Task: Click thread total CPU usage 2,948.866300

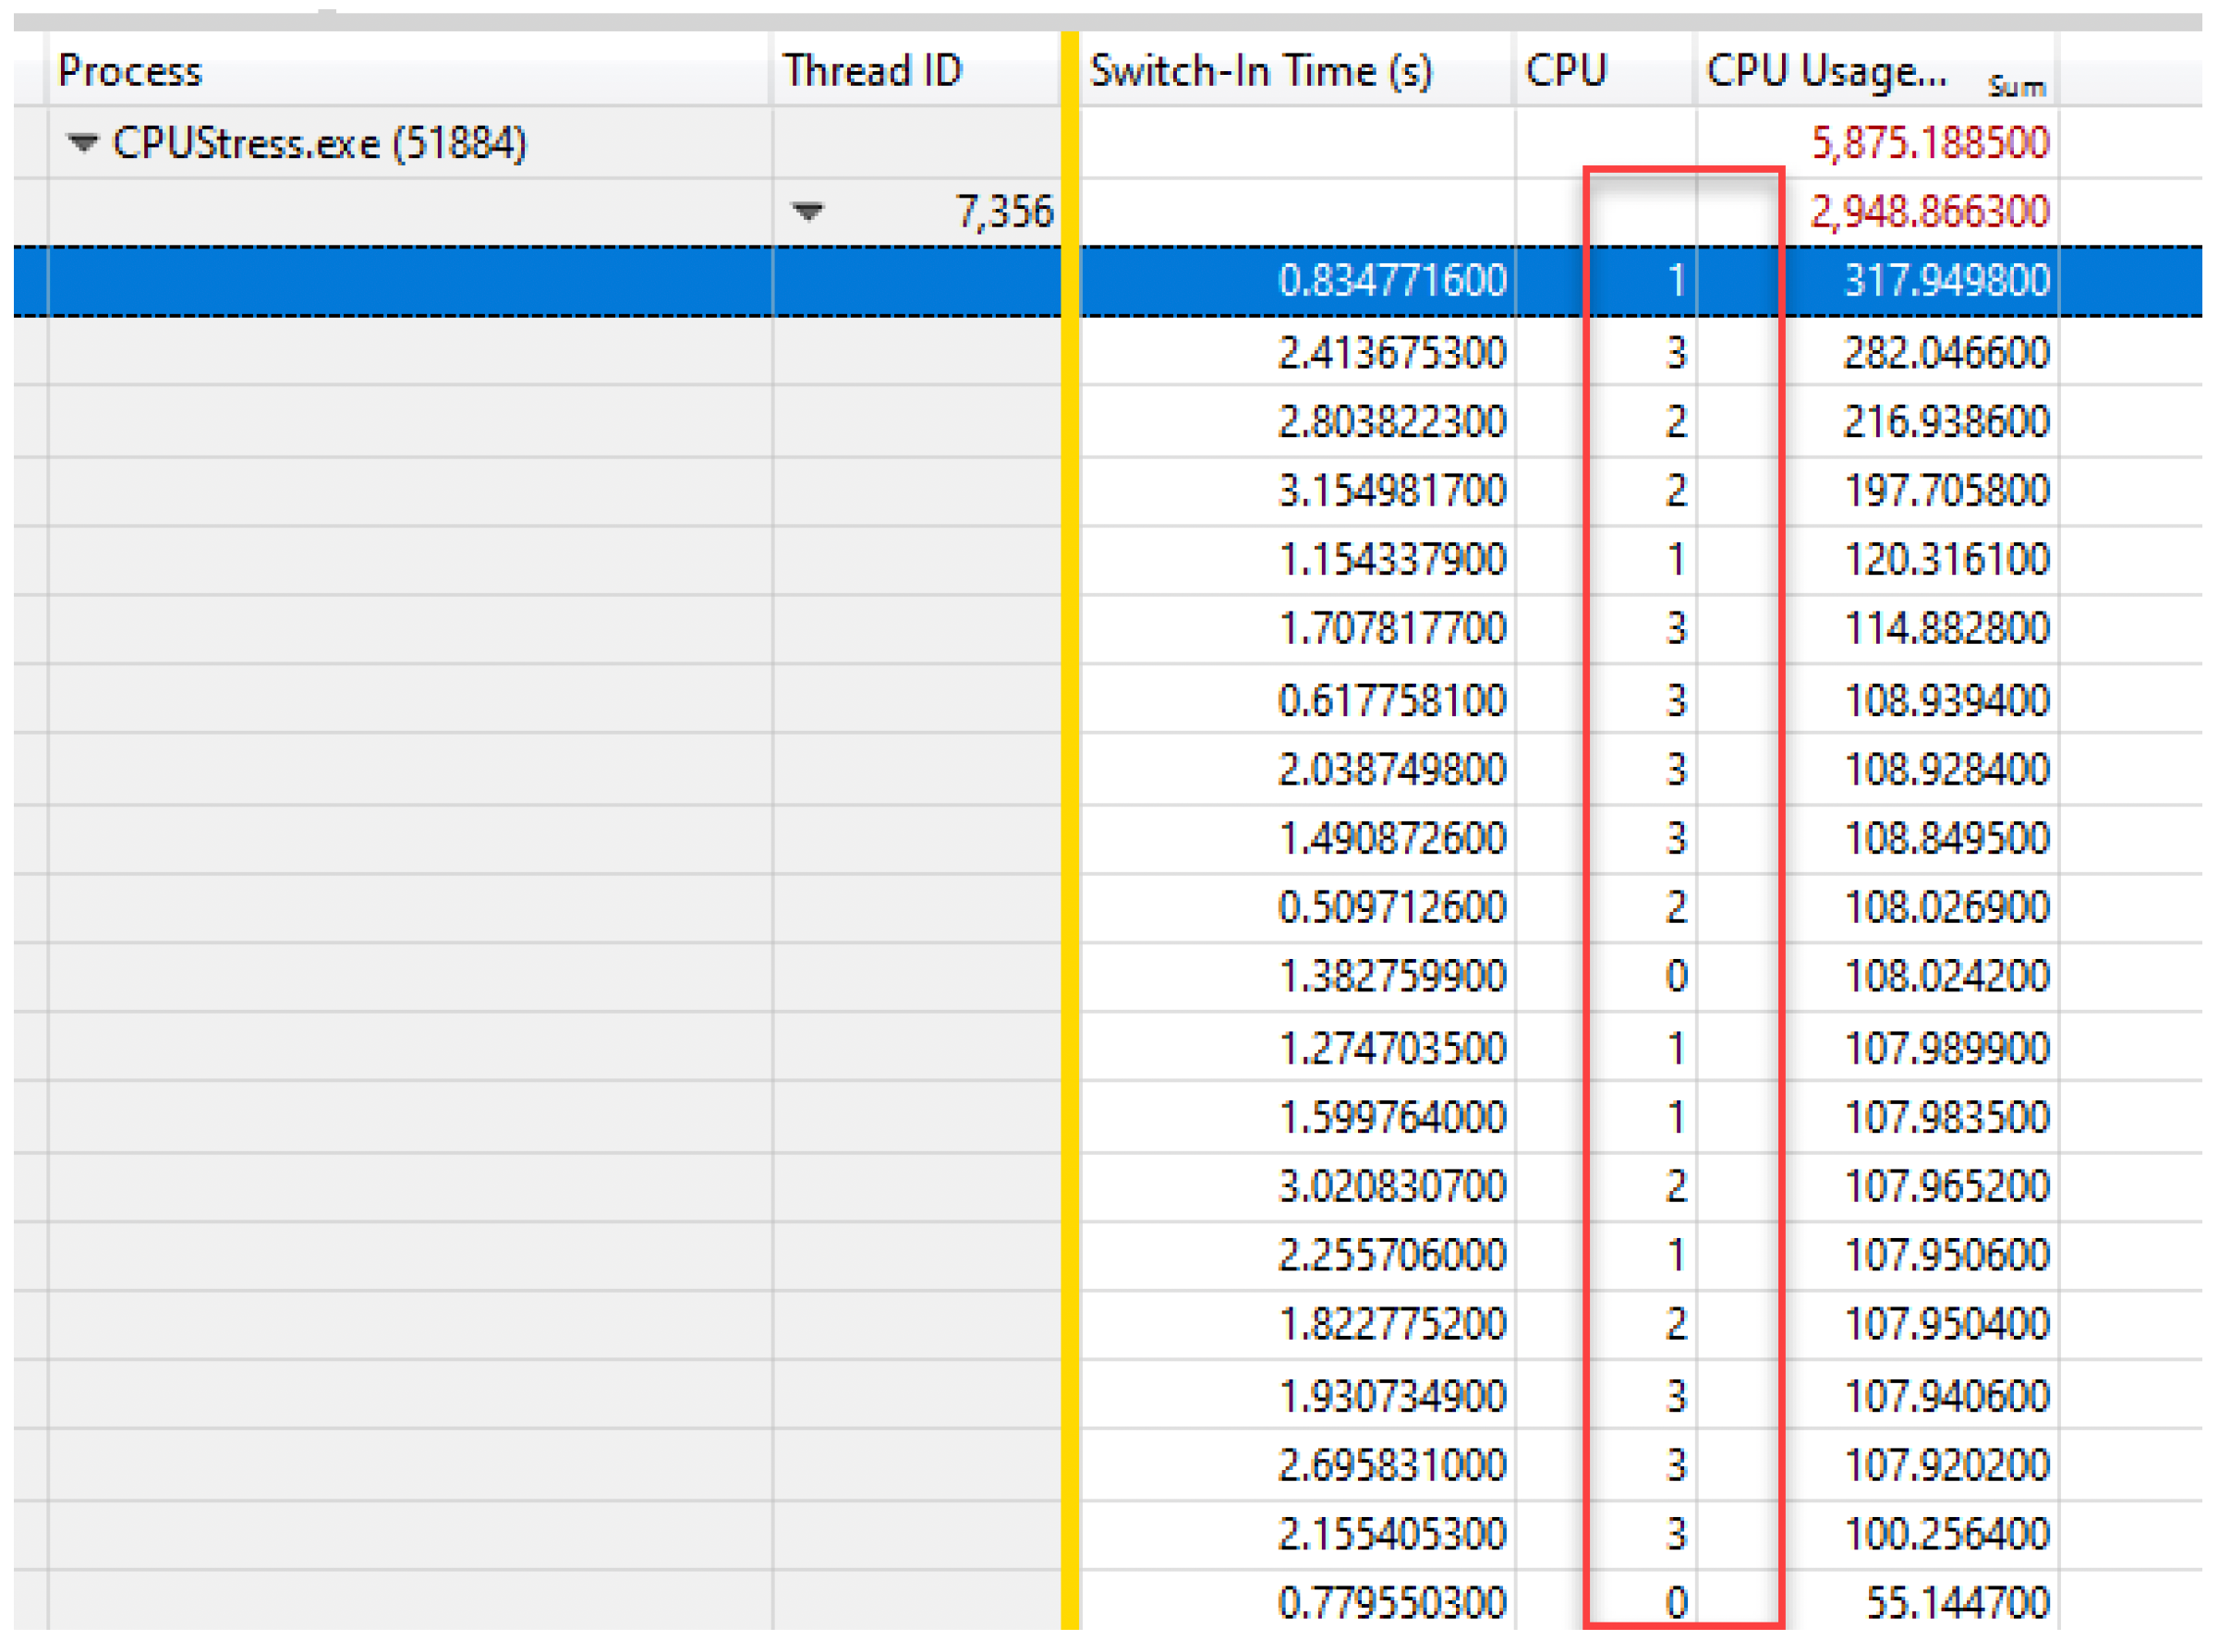Action: [x=1931, y=211]
